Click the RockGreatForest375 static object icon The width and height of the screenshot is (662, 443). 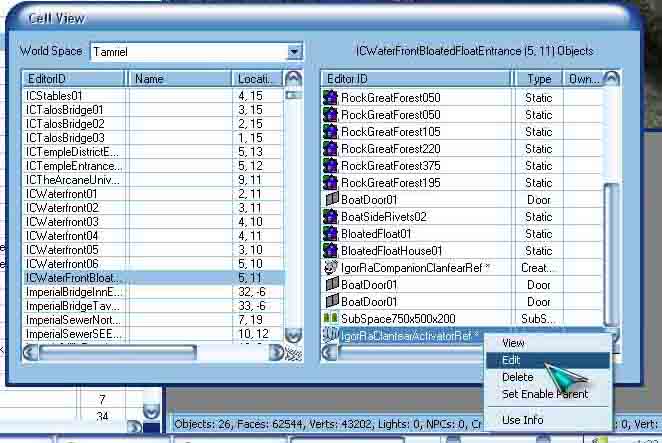(x=330, y=166)
